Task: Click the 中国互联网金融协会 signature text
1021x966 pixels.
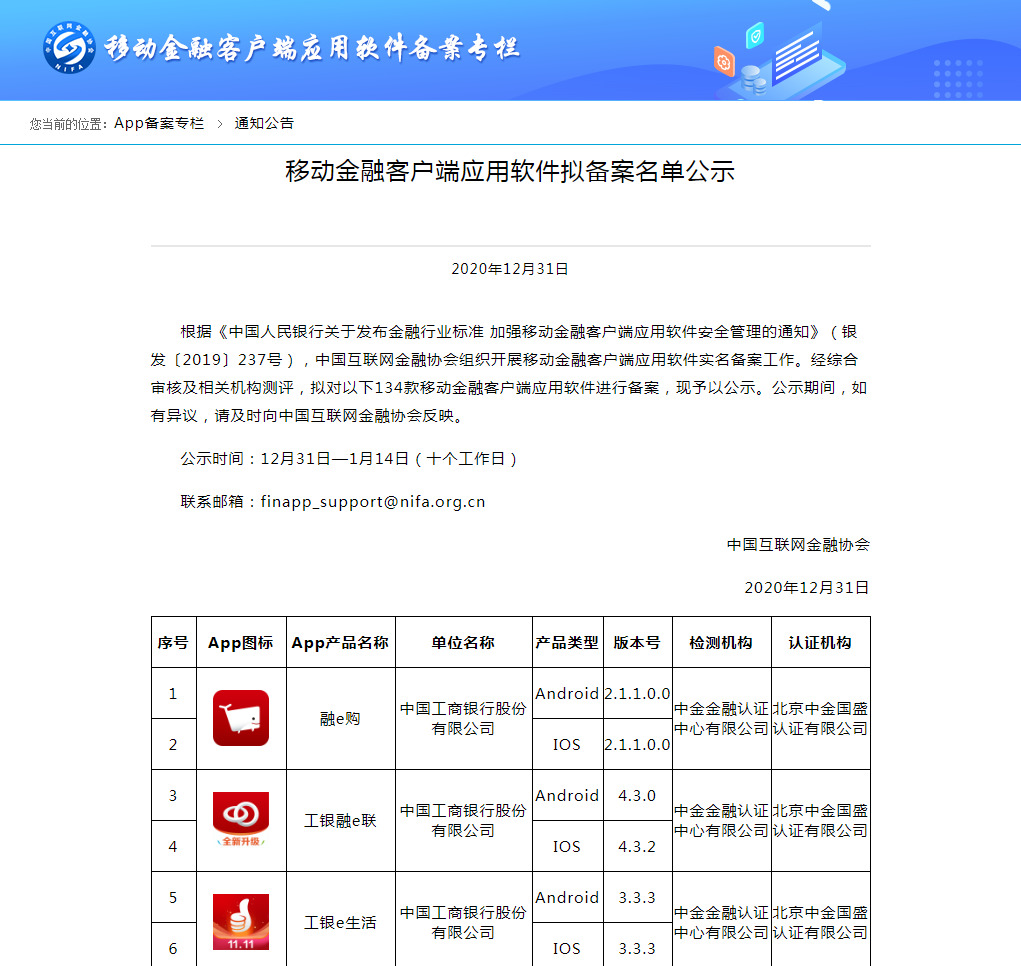Action: pos(798,545)
